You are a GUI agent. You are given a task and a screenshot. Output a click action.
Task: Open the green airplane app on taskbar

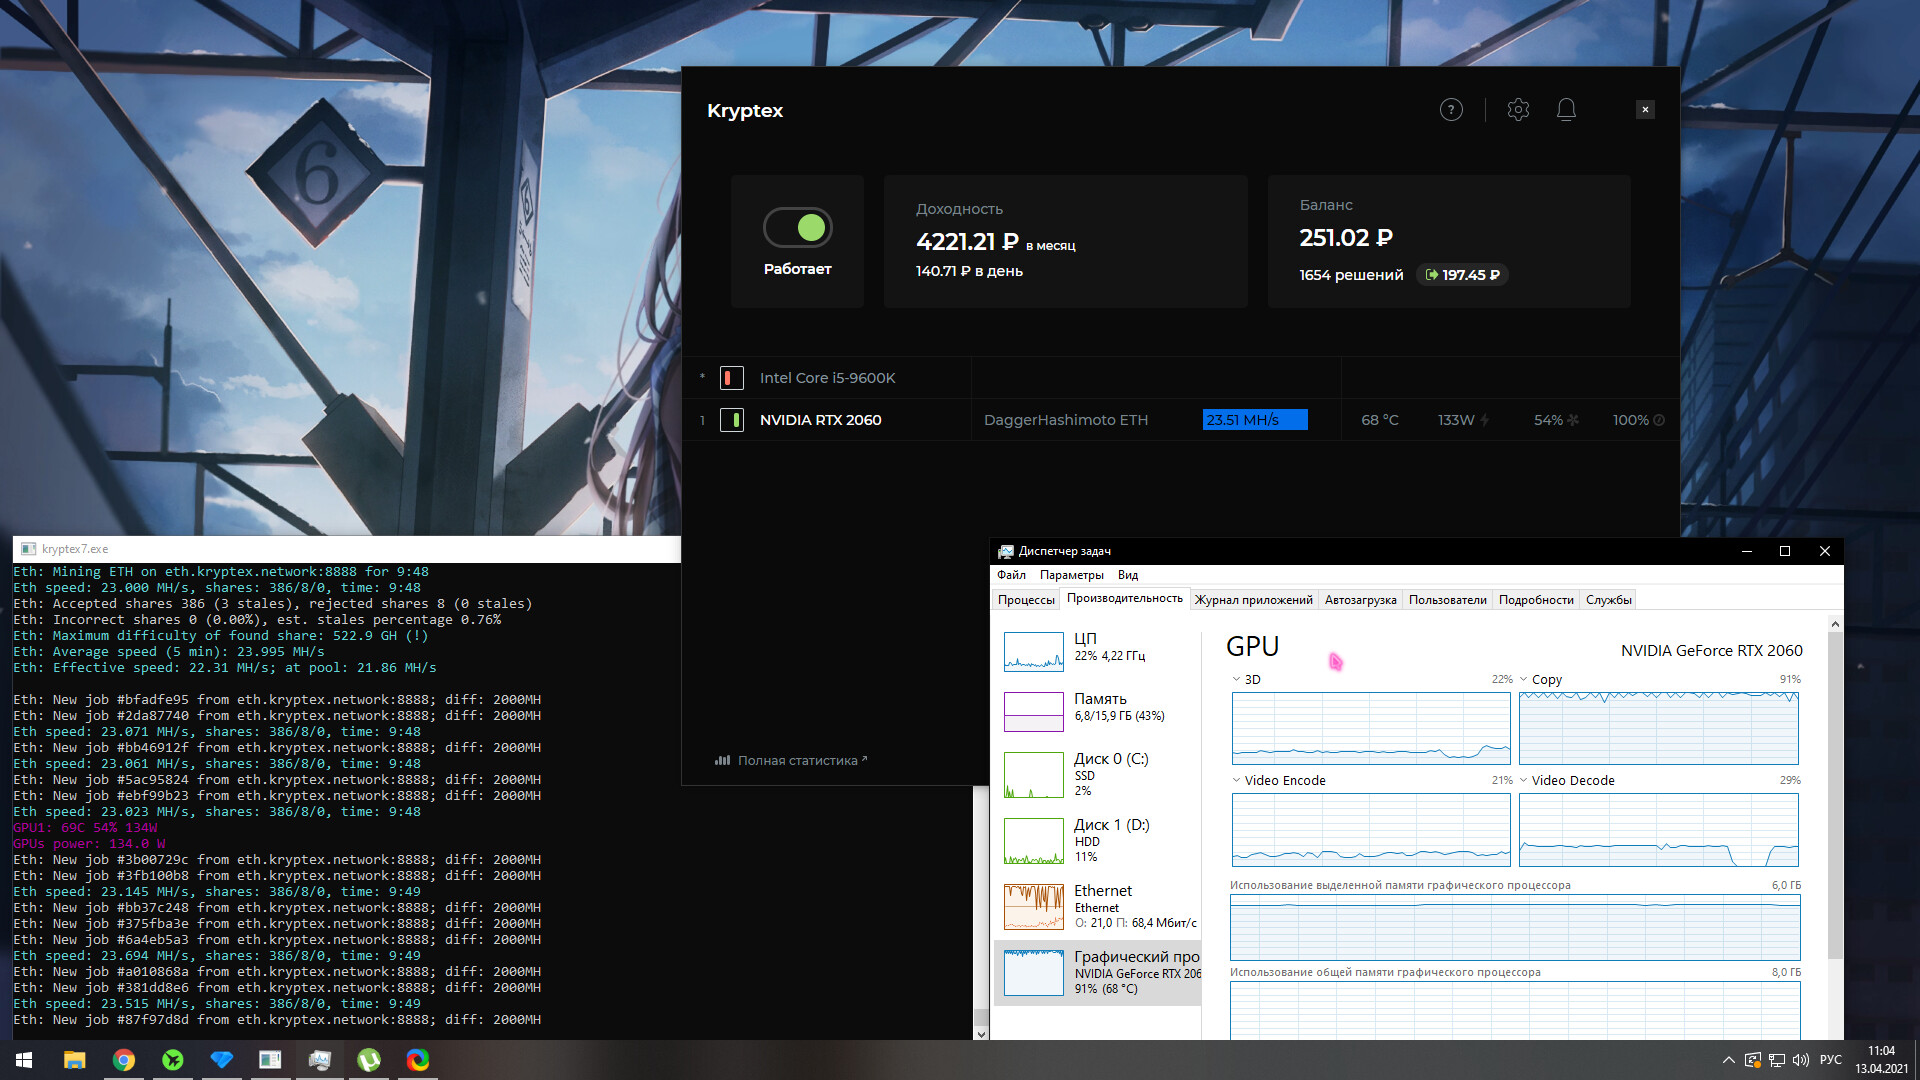click(173, 1060)
